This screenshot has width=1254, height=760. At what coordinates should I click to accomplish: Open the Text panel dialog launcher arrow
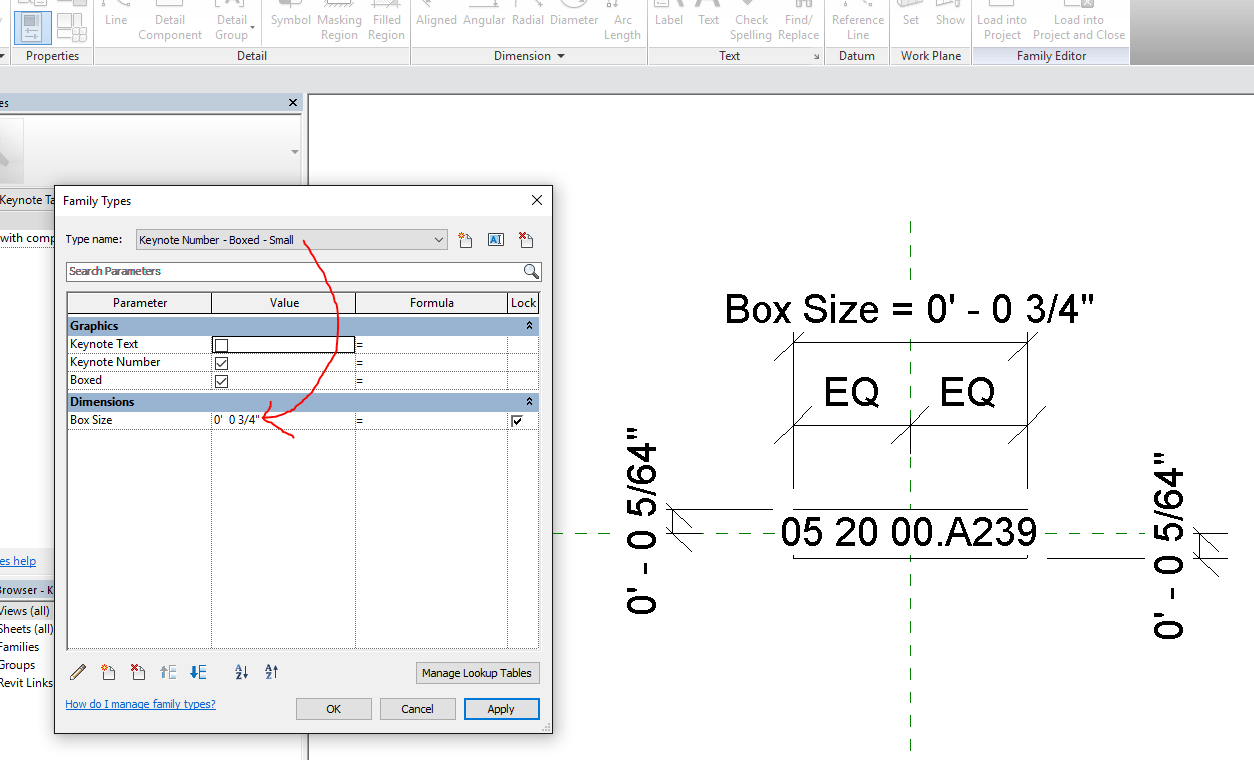(817, 57)
